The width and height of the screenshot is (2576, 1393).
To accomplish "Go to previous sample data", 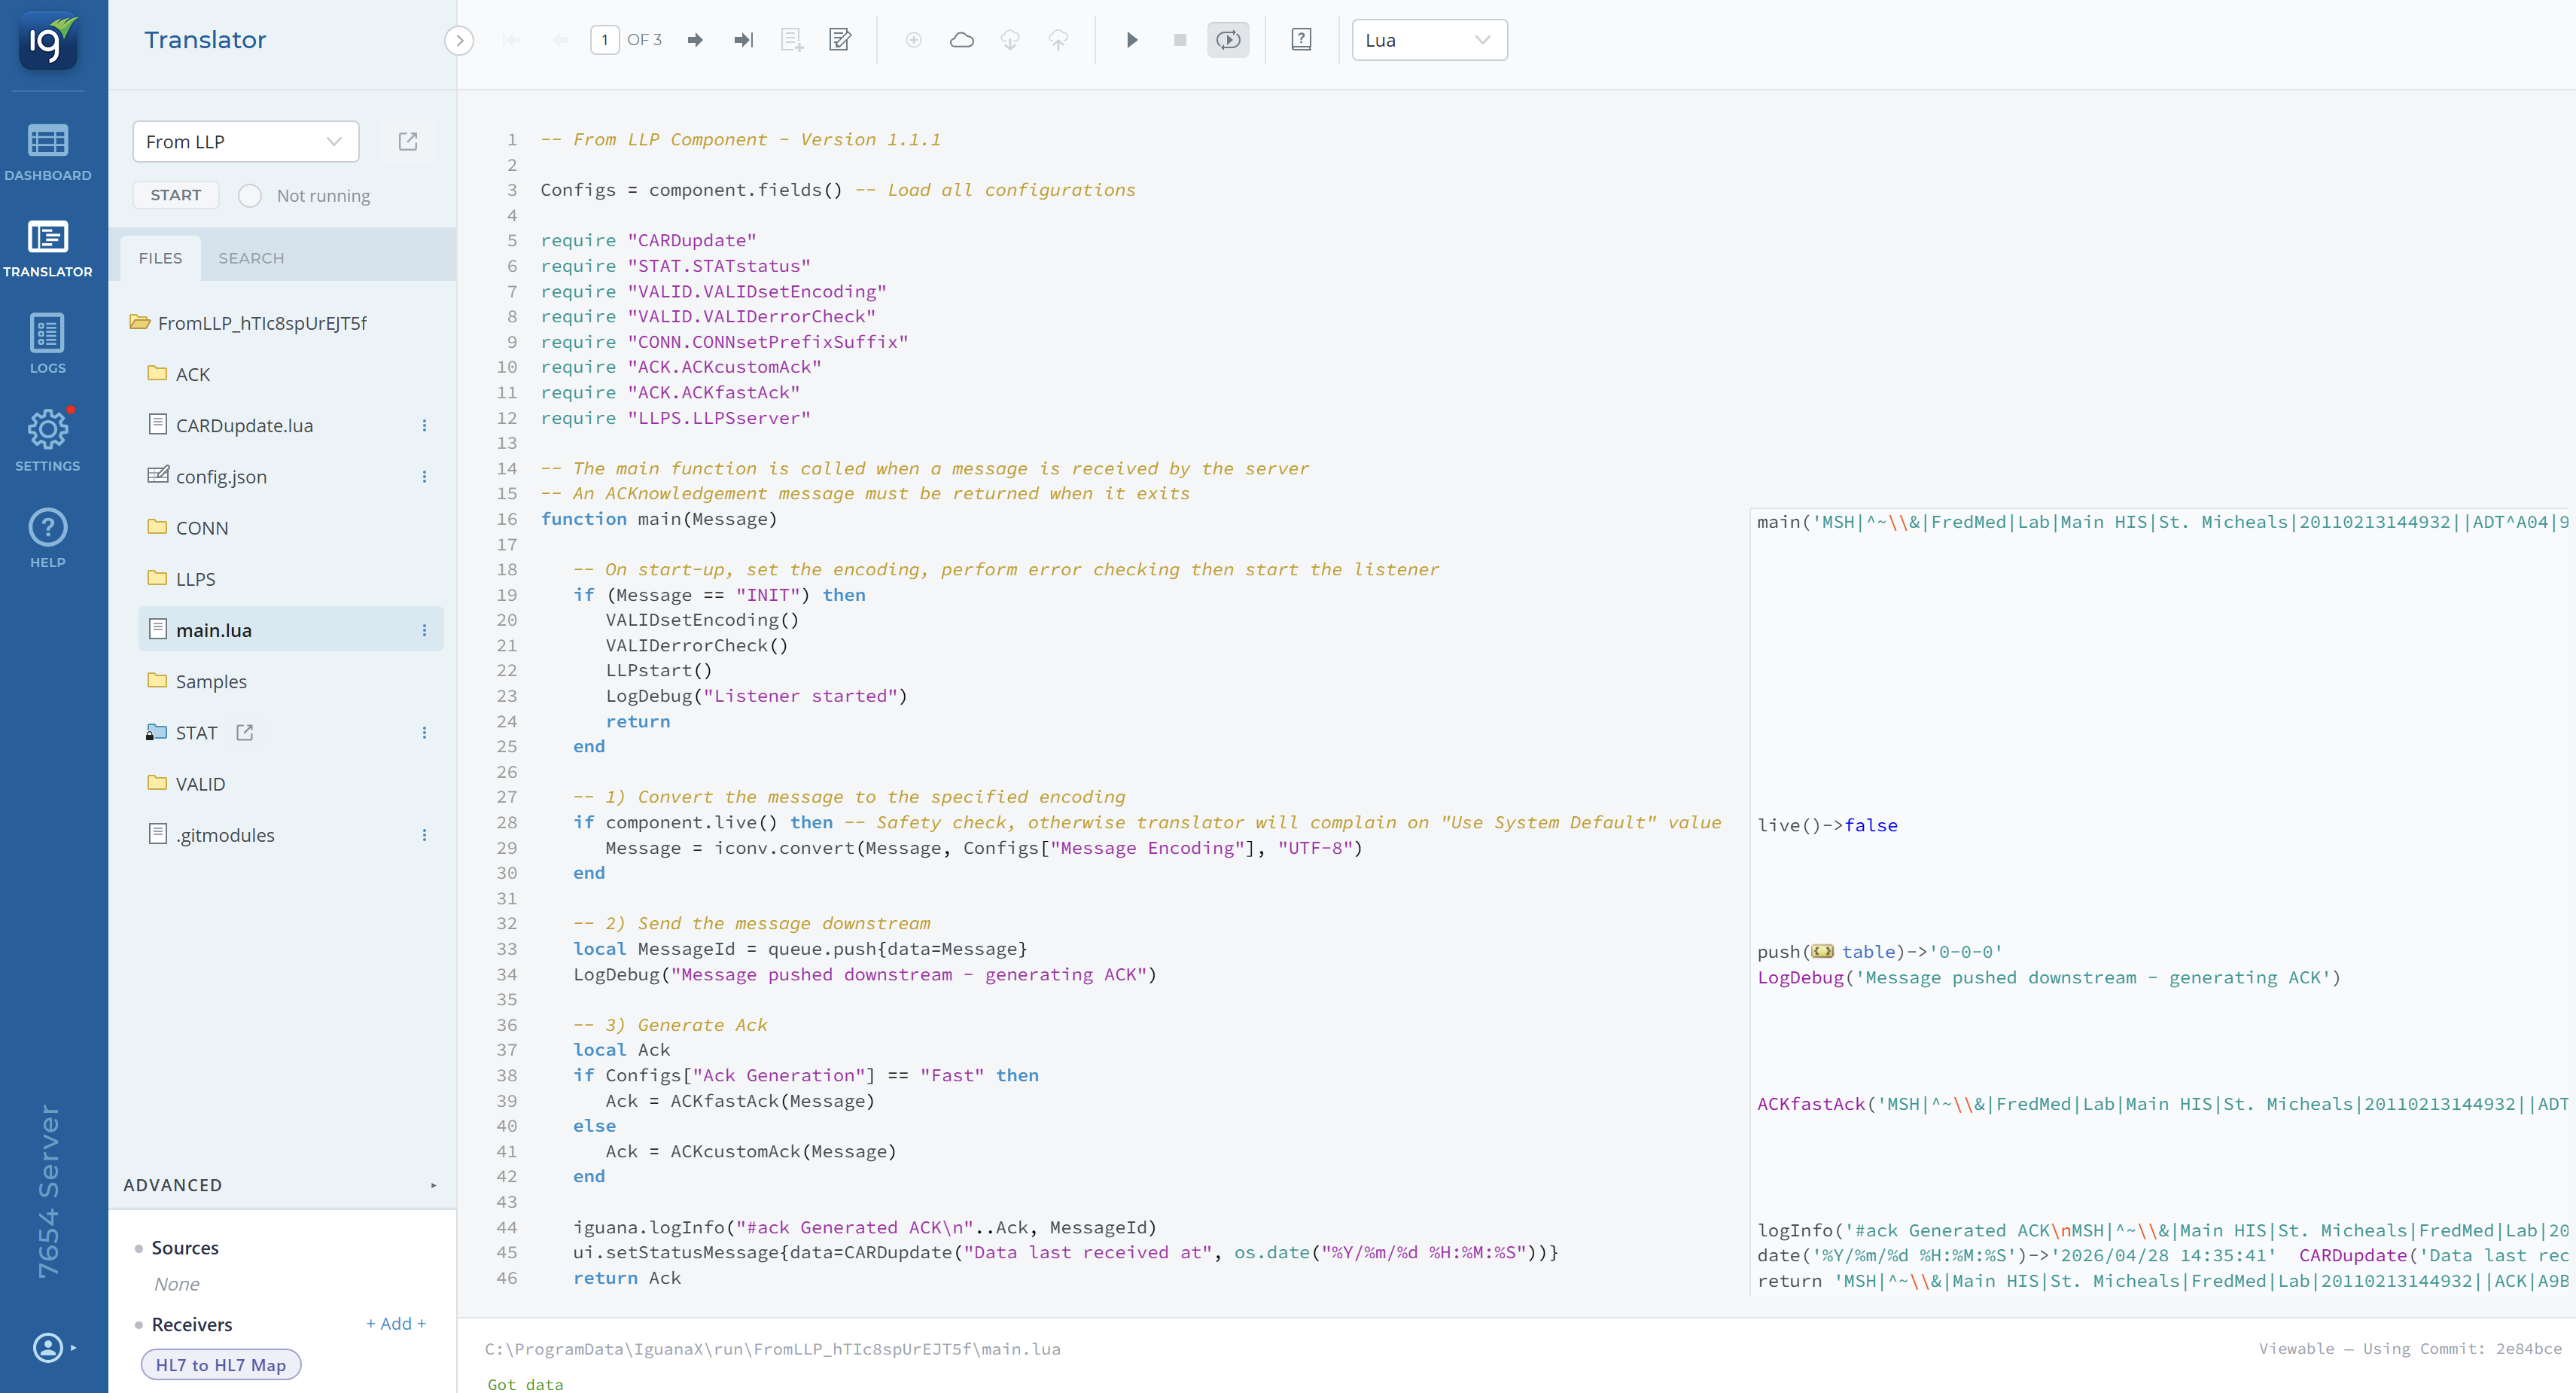I will pyautogui.click(x=561, y=40).
